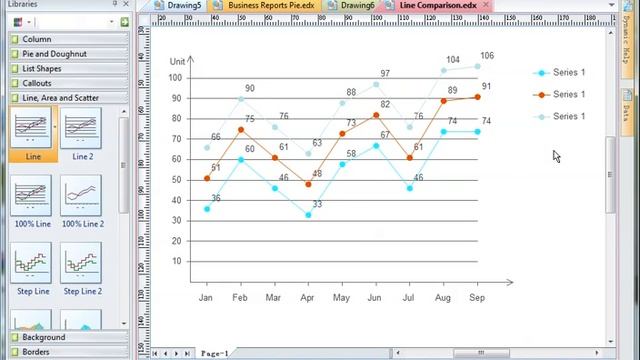This screenshot has height=360, width=640.
Task: Click the horizontal scrollbar thumb
Action: [x=481, y=353]
